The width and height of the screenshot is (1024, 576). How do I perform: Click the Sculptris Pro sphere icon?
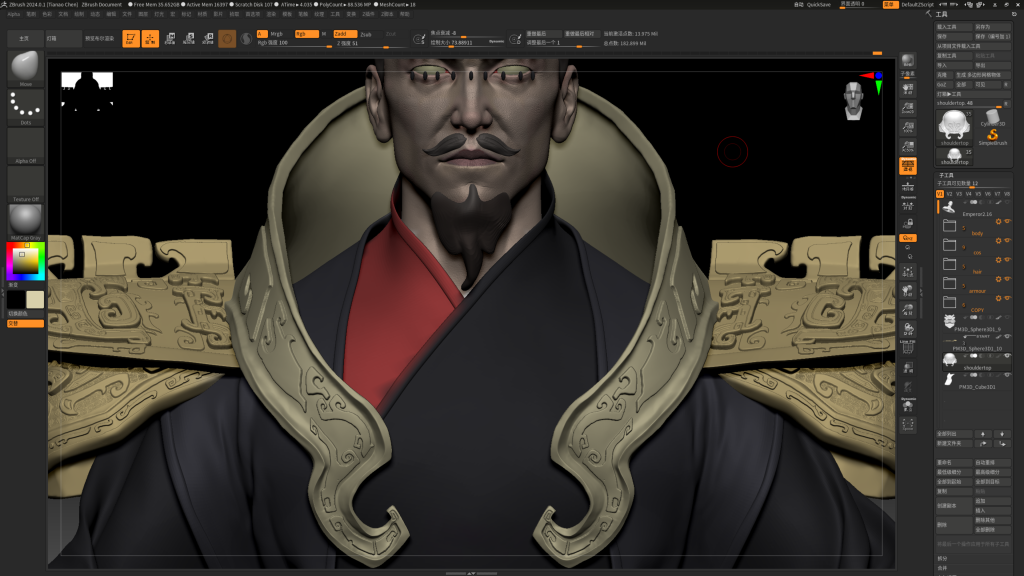246,39
